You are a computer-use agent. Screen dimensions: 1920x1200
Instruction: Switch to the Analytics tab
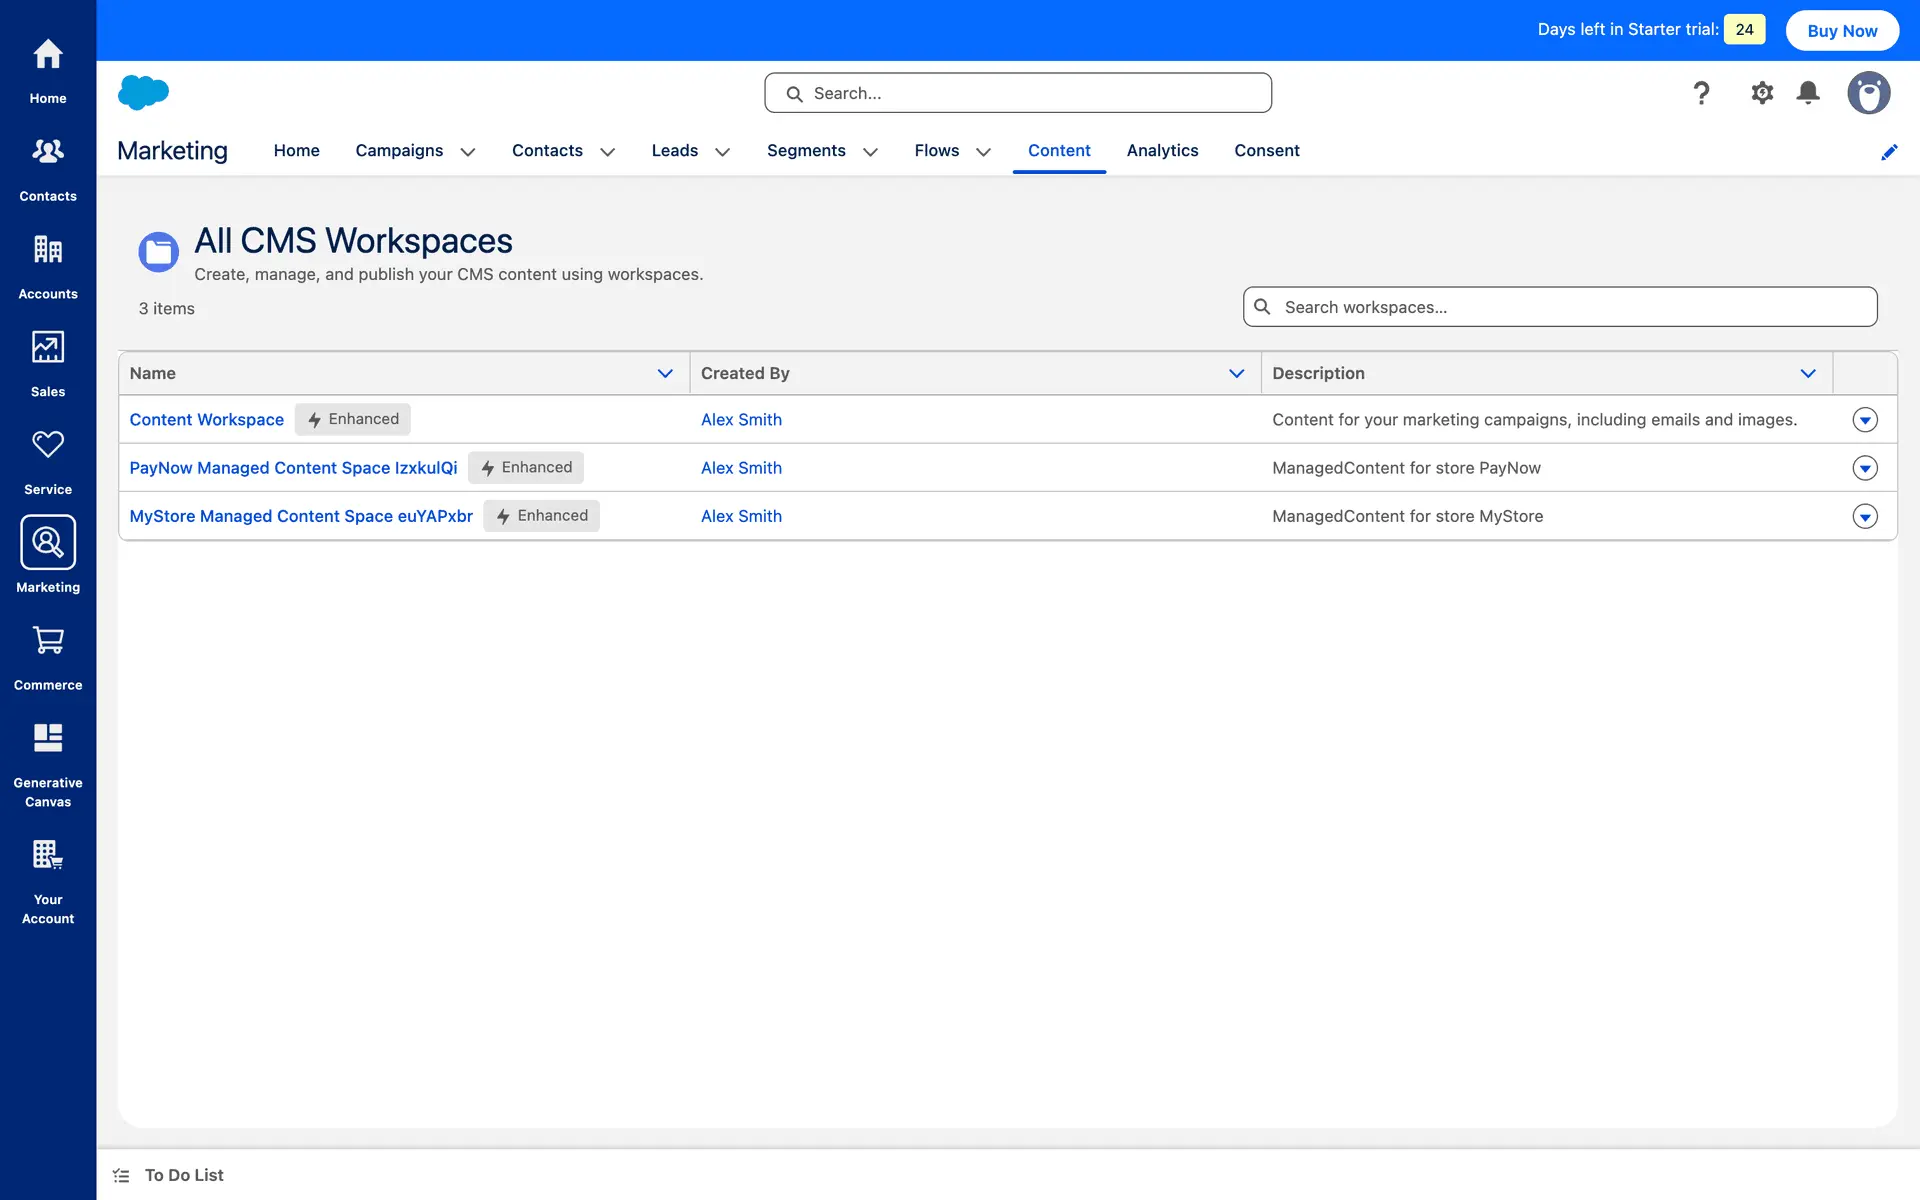click(1162, 150)
